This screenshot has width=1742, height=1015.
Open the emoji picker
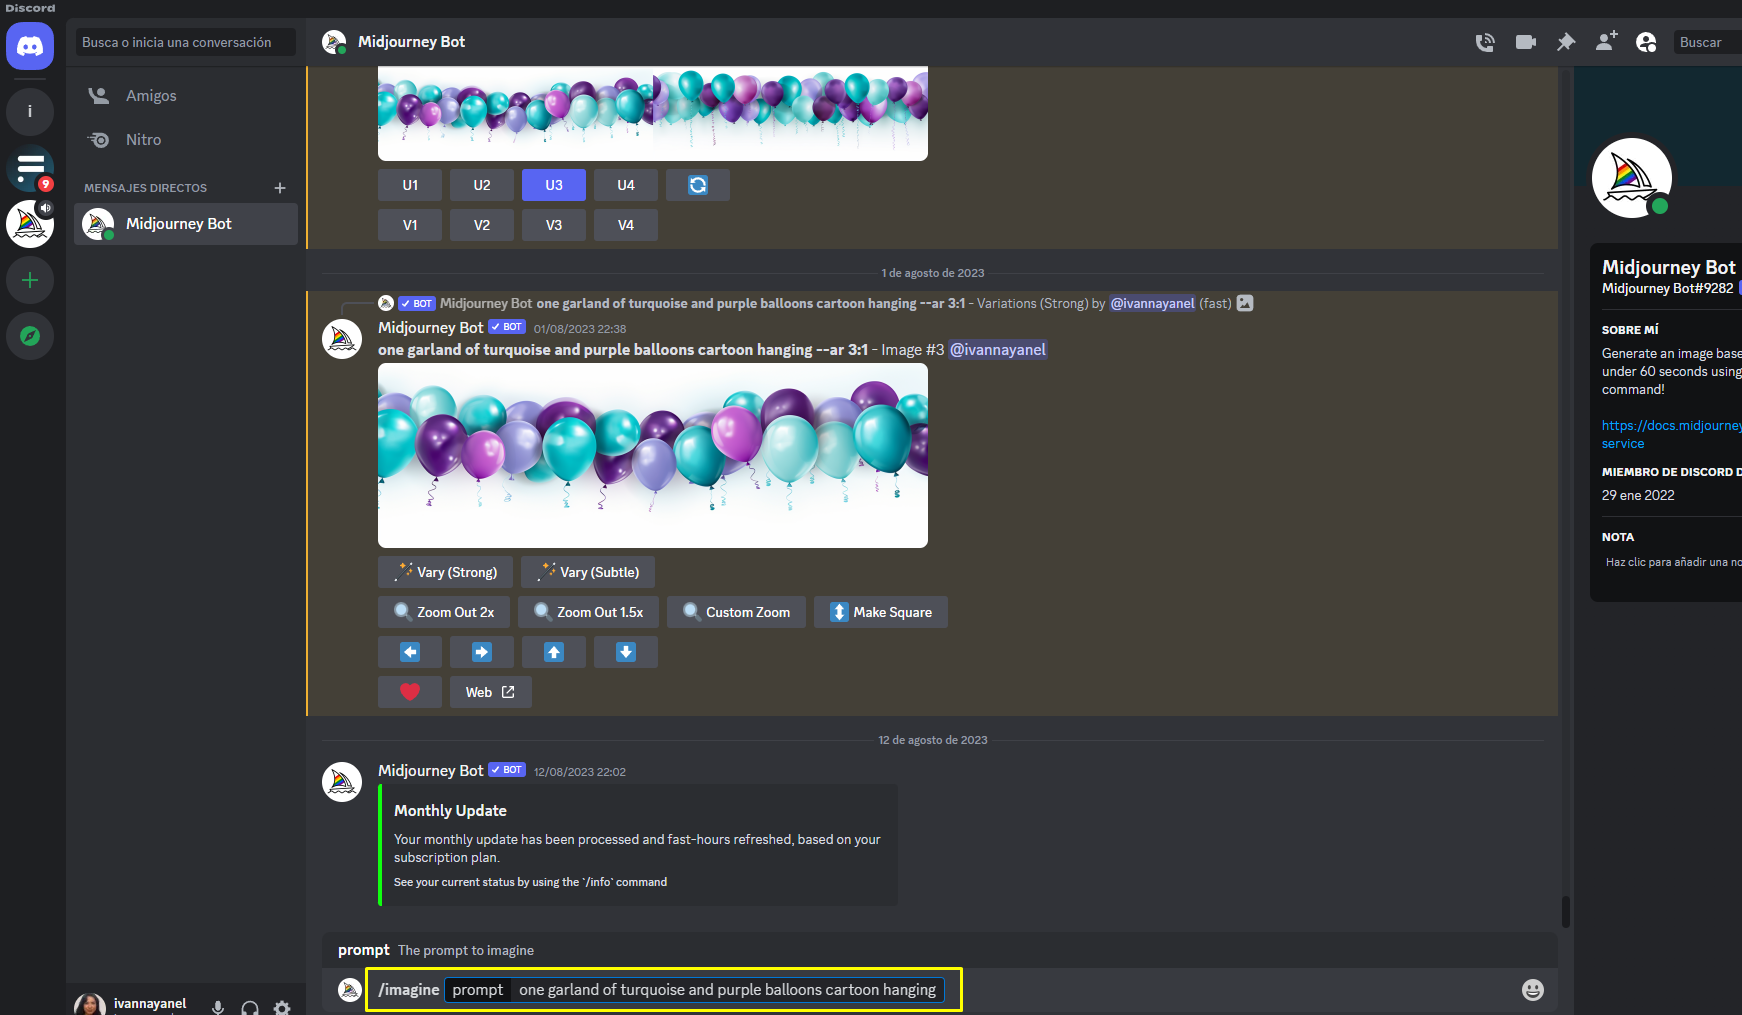click(x=1532, y=990)
